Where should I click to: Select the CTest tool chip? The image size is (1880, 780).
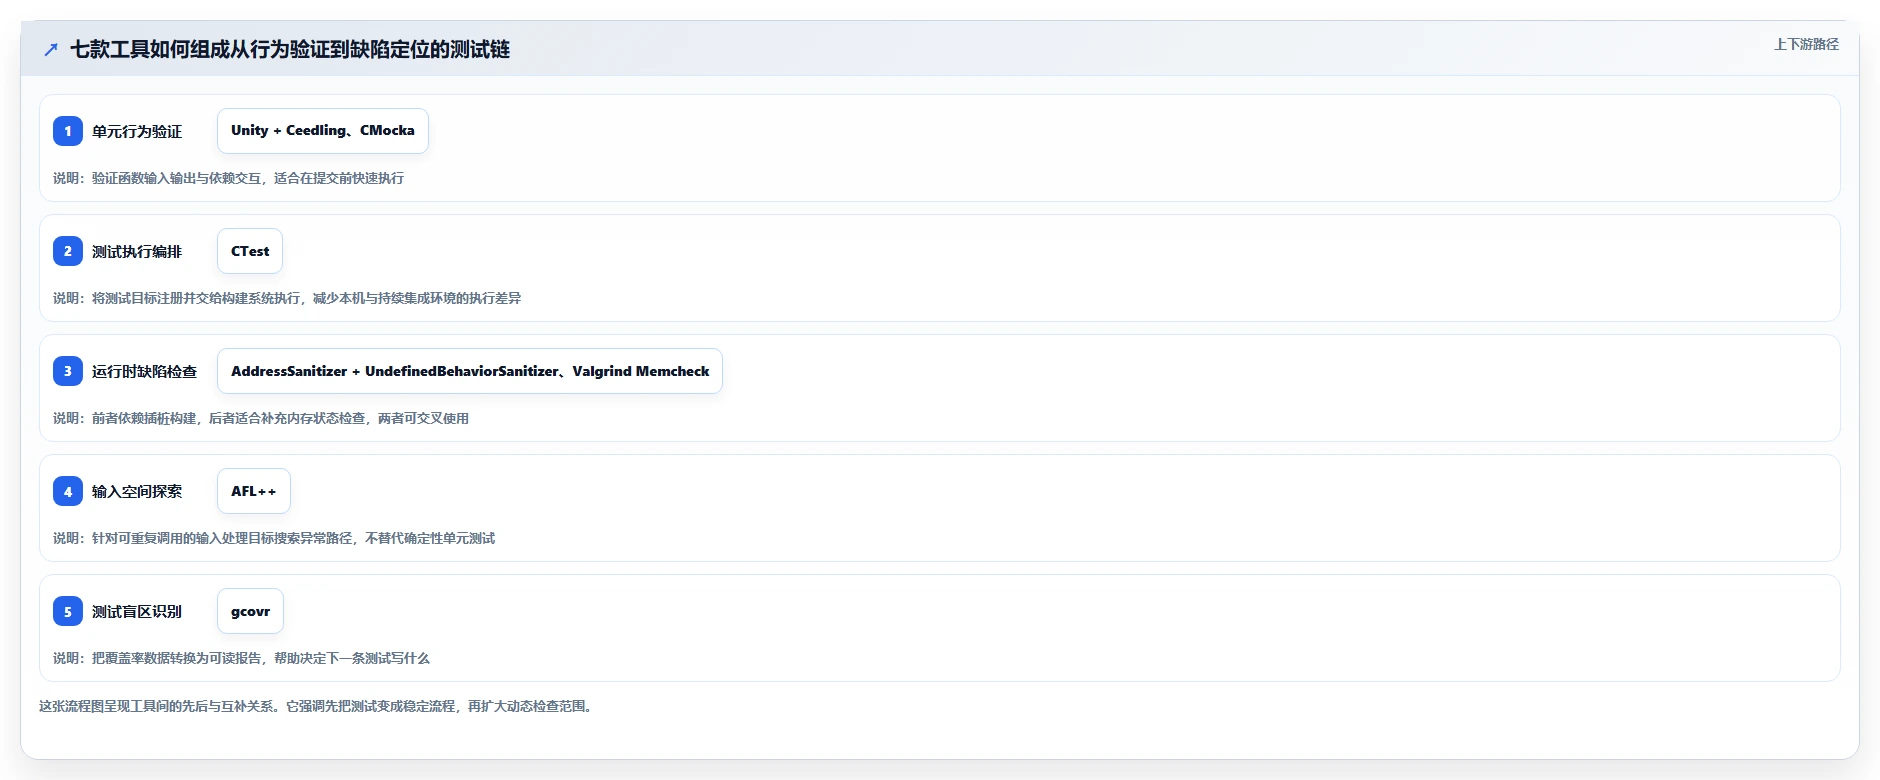[x=250, y=251]
